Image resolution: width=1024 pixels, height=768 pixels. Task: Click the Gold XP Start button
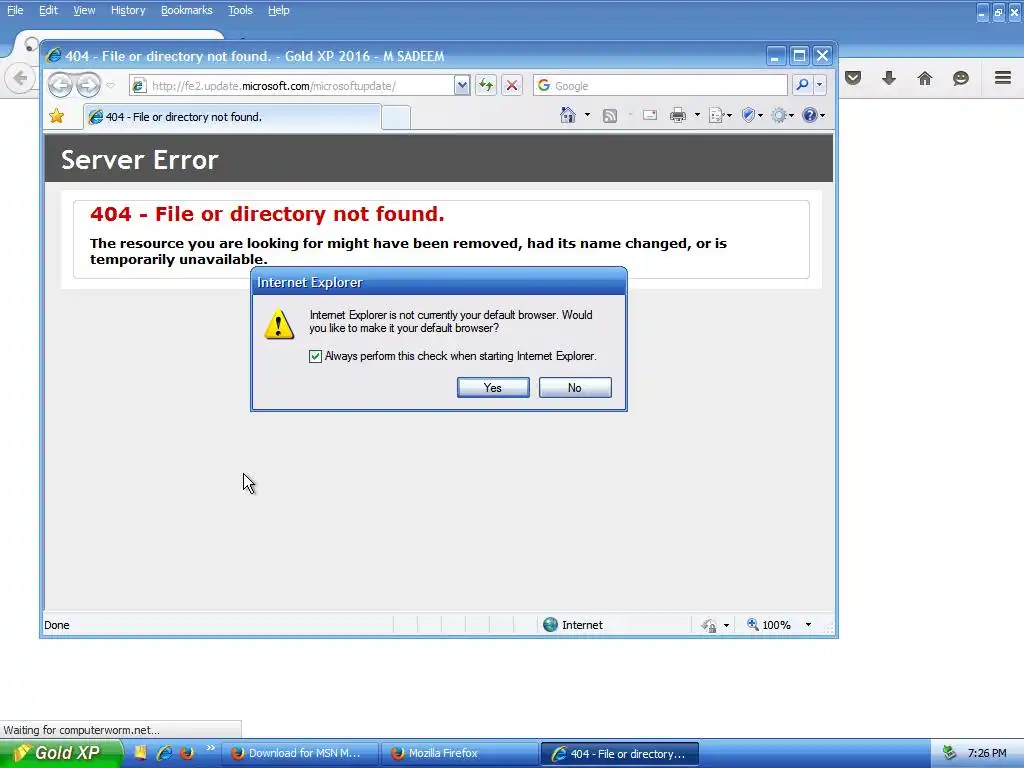pos(61,753)
